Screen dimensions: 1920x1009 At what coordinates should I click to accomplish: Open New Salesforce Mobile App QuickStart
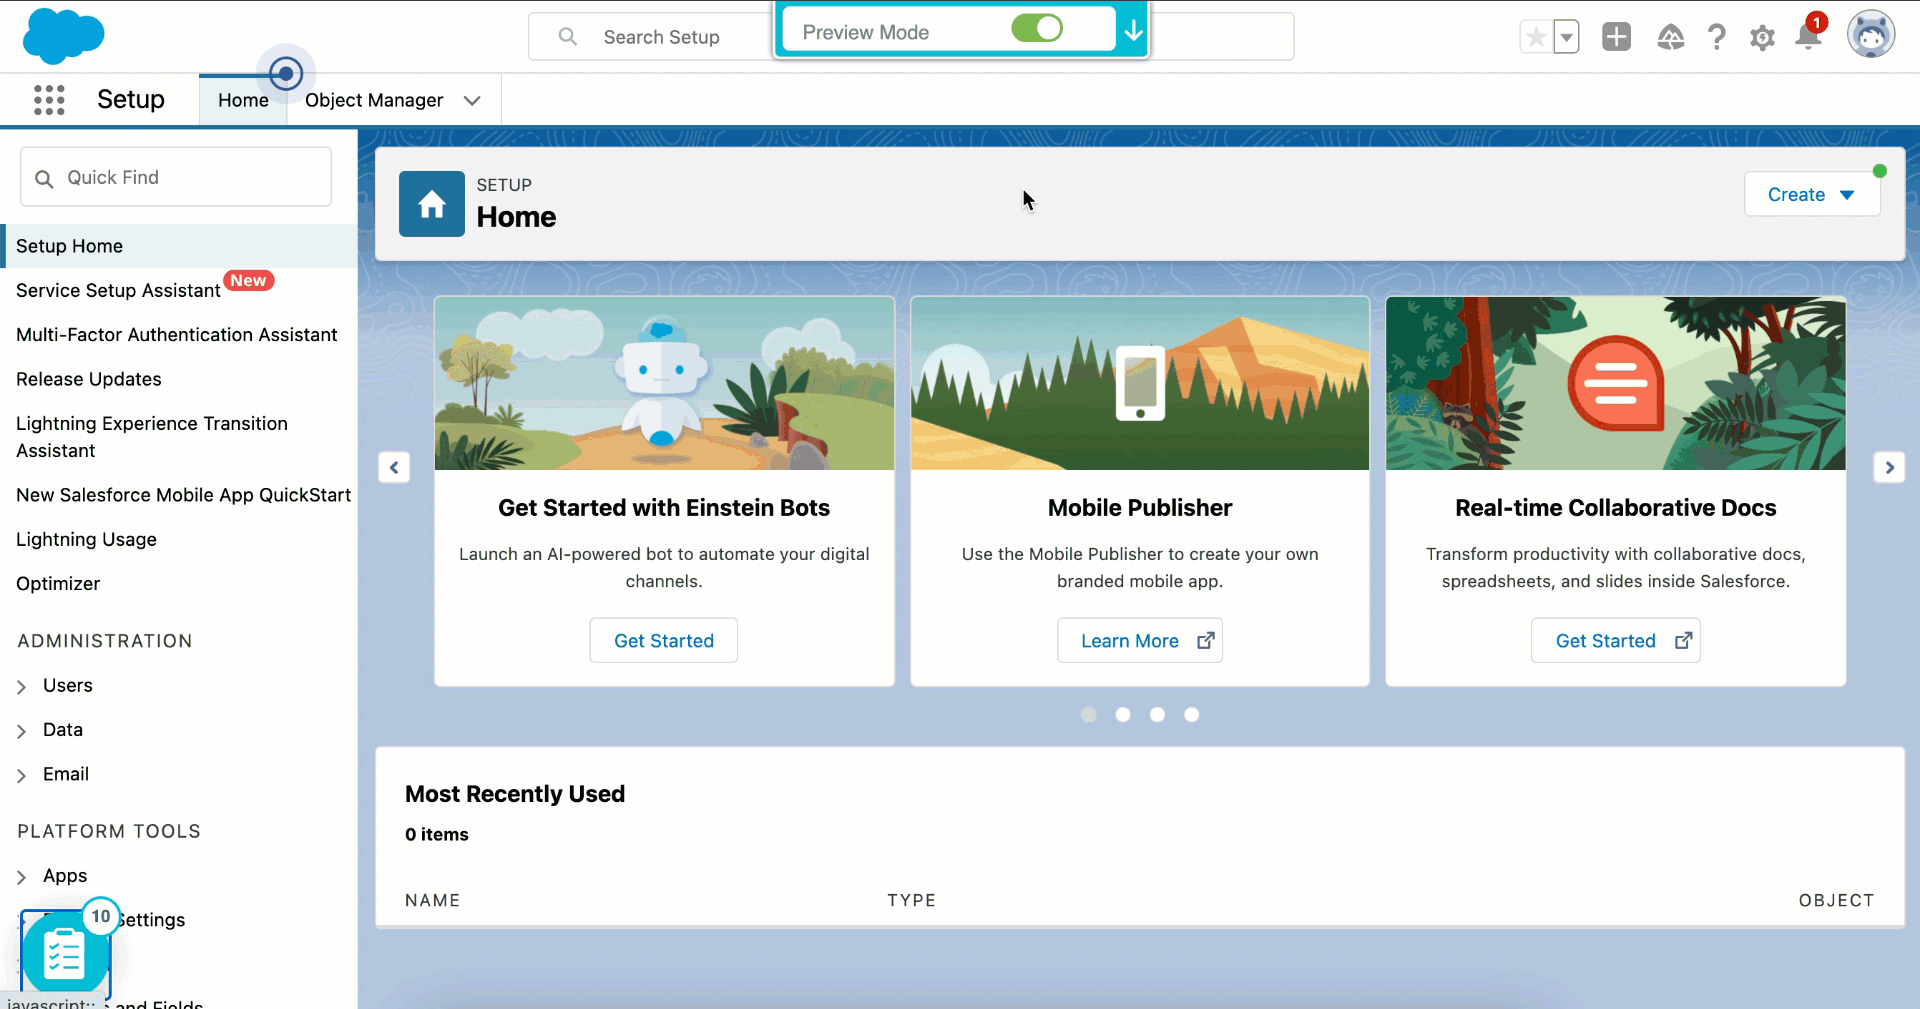(x=184, y=495)
